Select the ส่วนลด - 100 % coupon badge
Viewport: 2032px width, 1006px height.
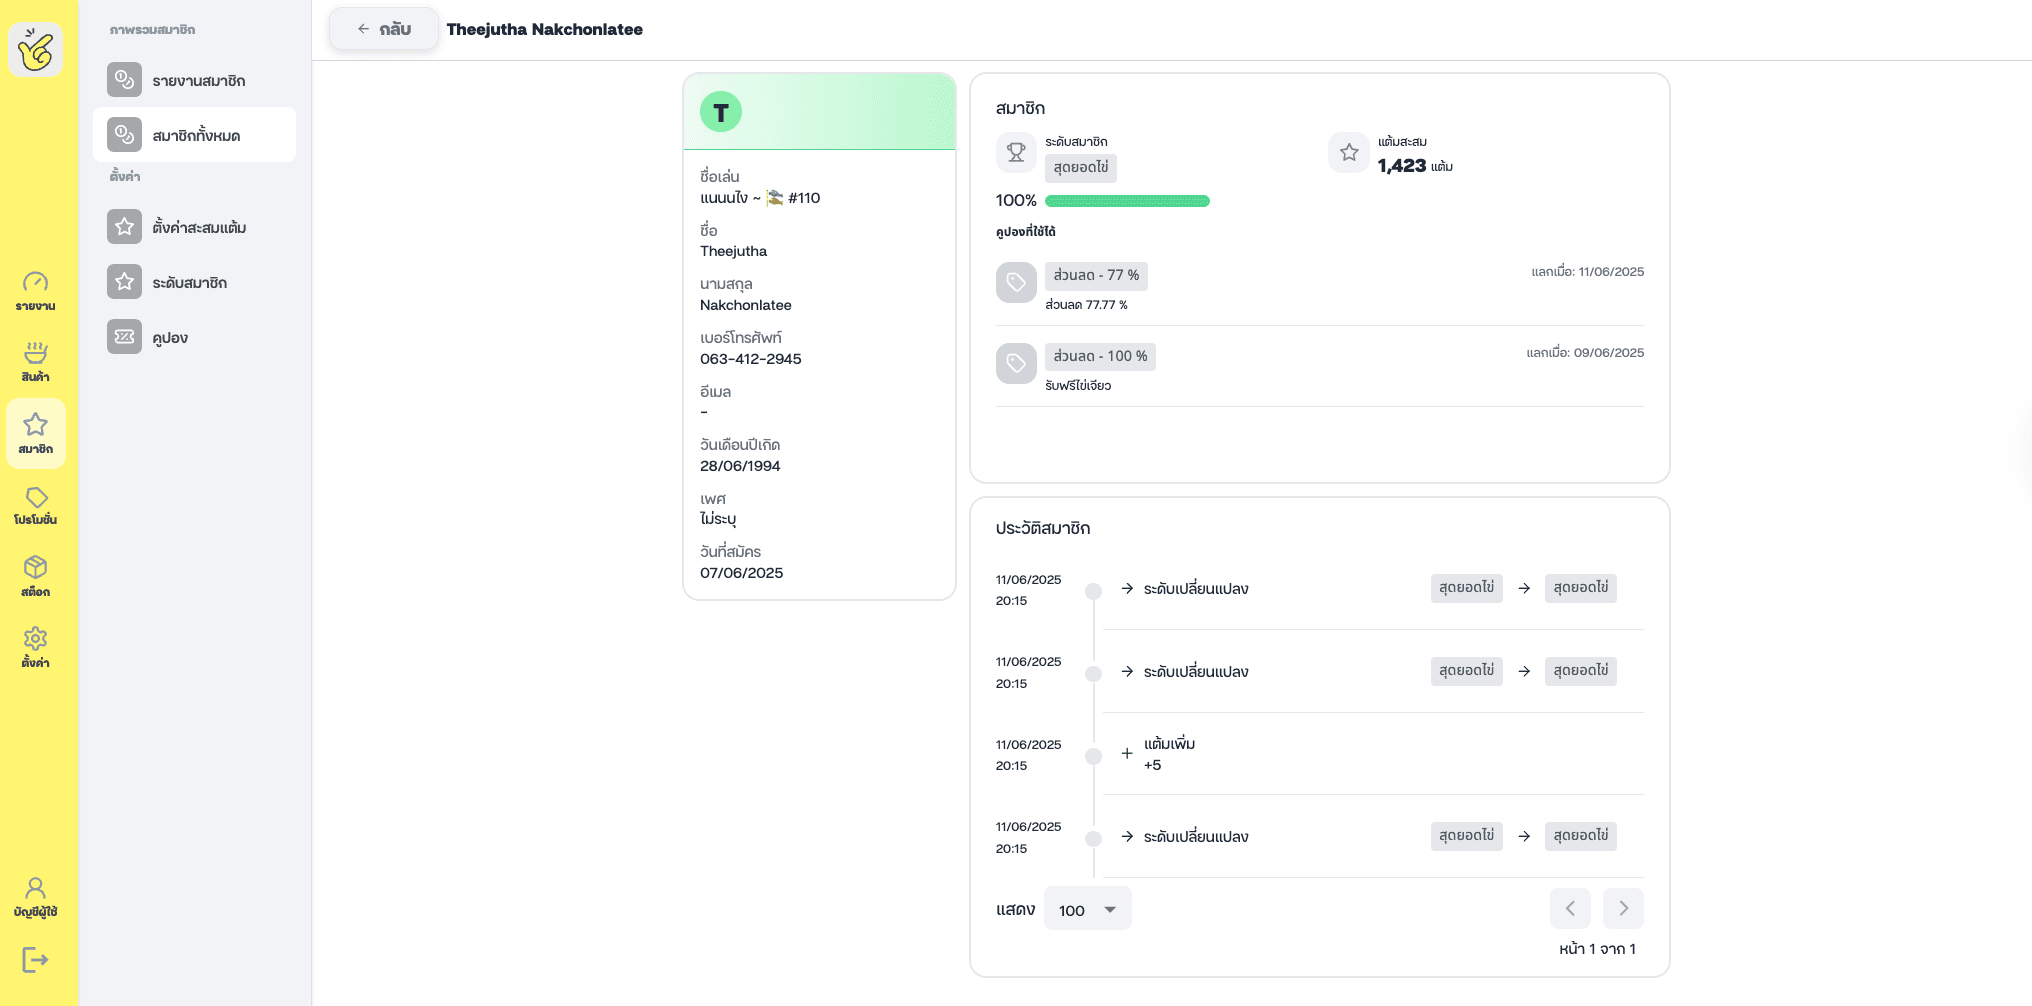click(x=1100, y=356)
